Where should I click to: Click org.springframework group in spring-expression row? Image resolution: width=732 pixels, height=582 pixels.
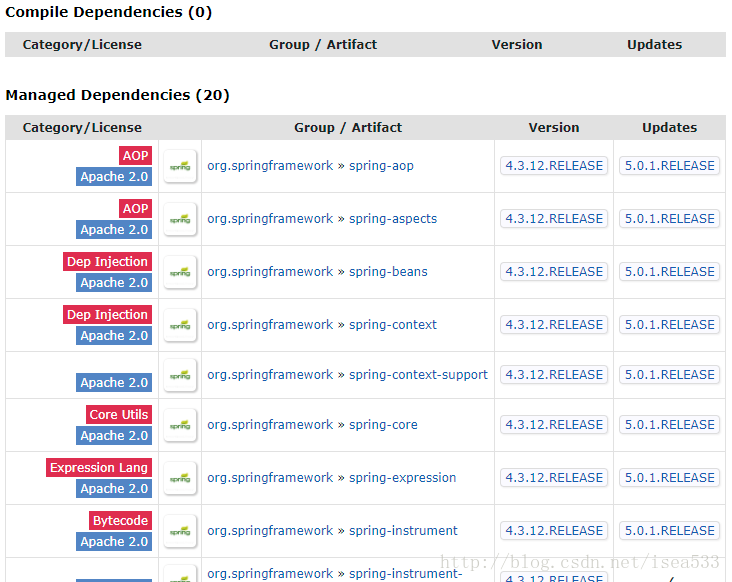pos(270,477)
